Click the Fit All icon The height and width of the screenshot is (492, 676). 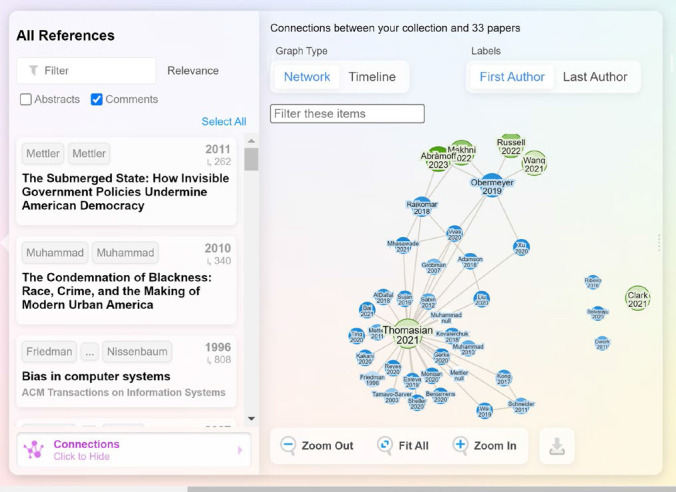[385, 445]
